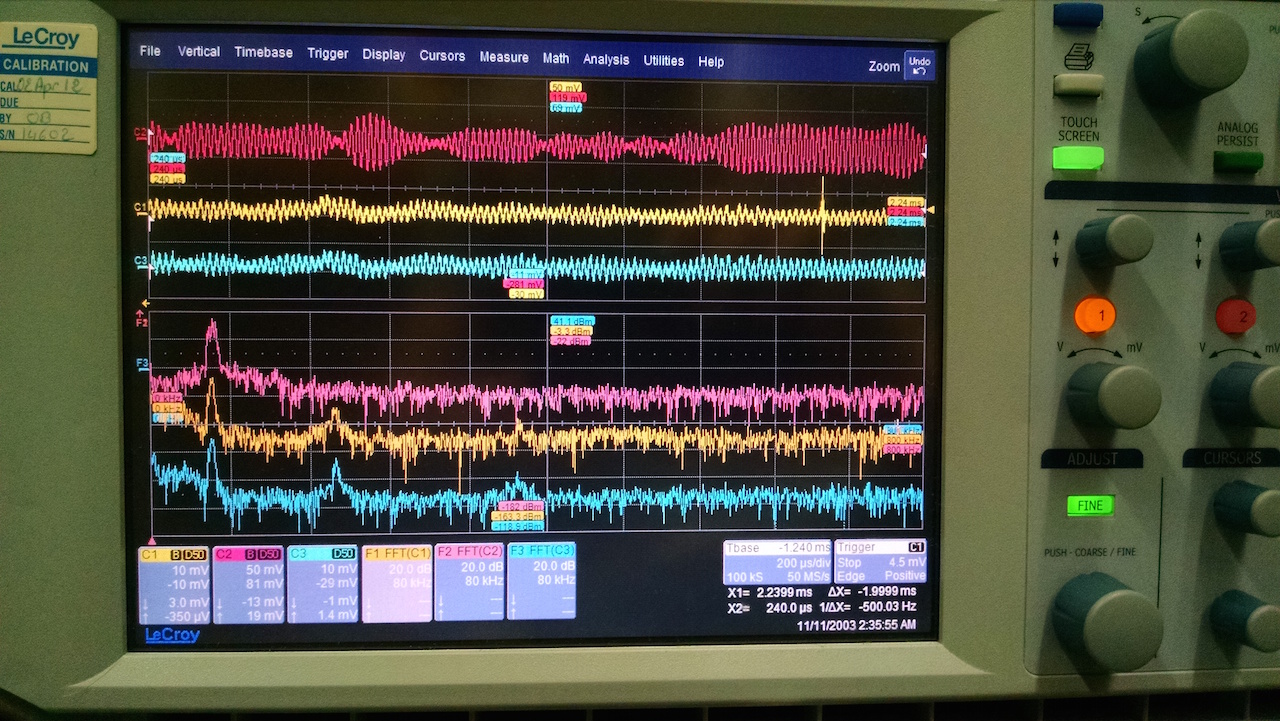Select the C3 trace marker at left edge
Image resolution: width=1280 pixels, height=721 pixels.
pyautogui.click(x=141, y=261)
